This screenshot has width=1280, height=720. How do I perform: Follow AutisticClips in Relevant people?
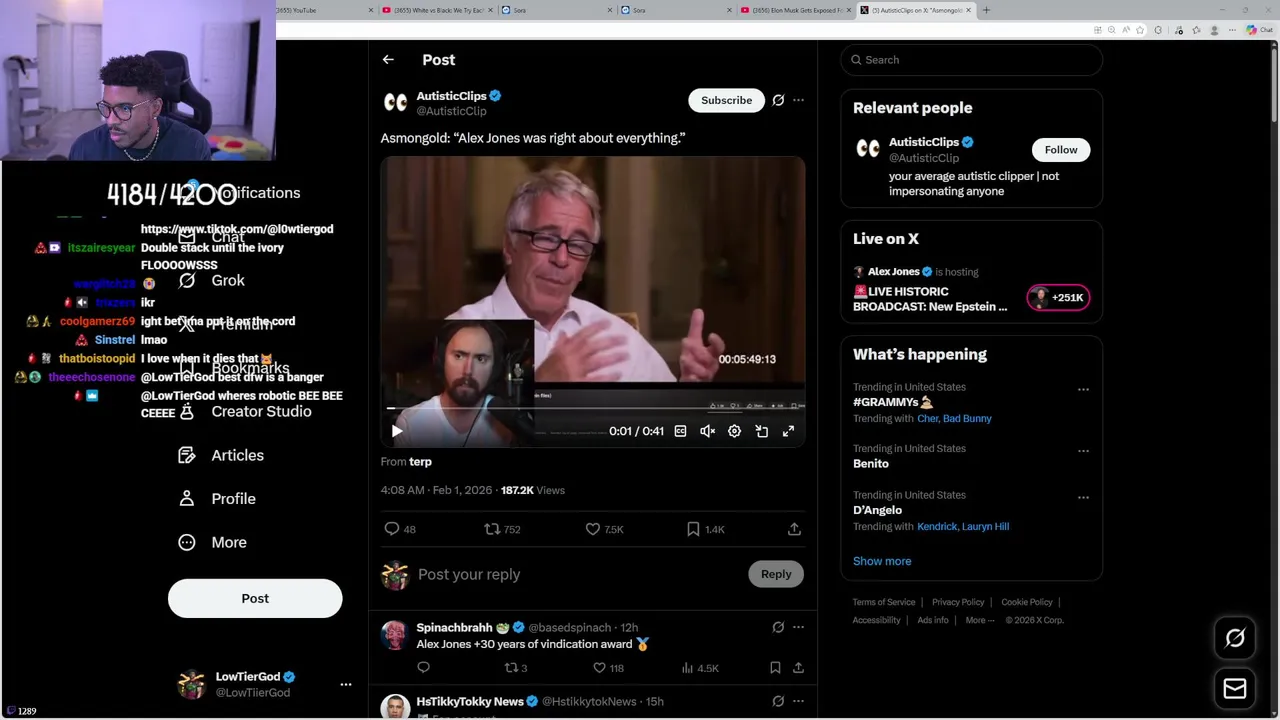pos(1061,150)
